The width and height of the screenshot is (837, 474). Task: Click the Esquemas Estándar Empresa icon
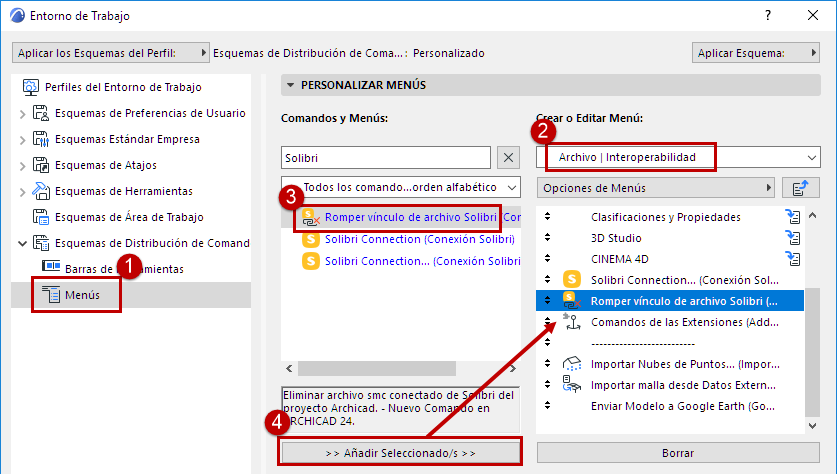click(x=41, y=139)
